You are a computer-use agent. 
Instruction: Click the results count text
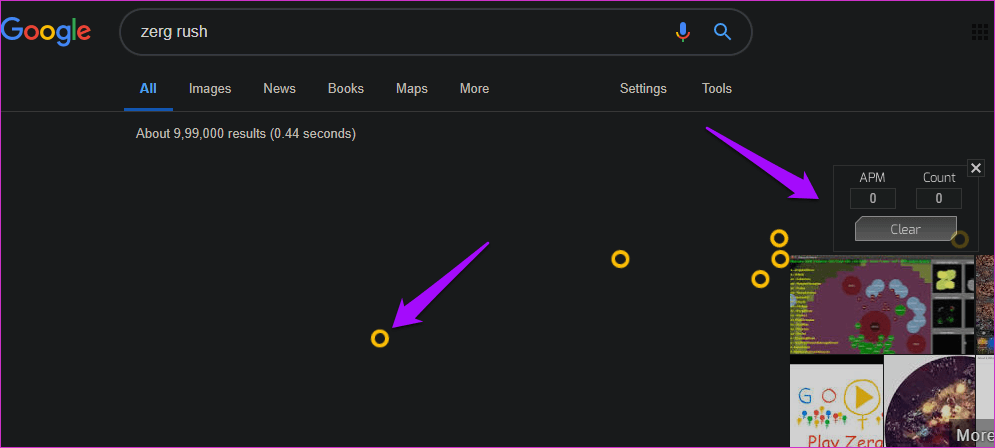[x=246, y=134]
